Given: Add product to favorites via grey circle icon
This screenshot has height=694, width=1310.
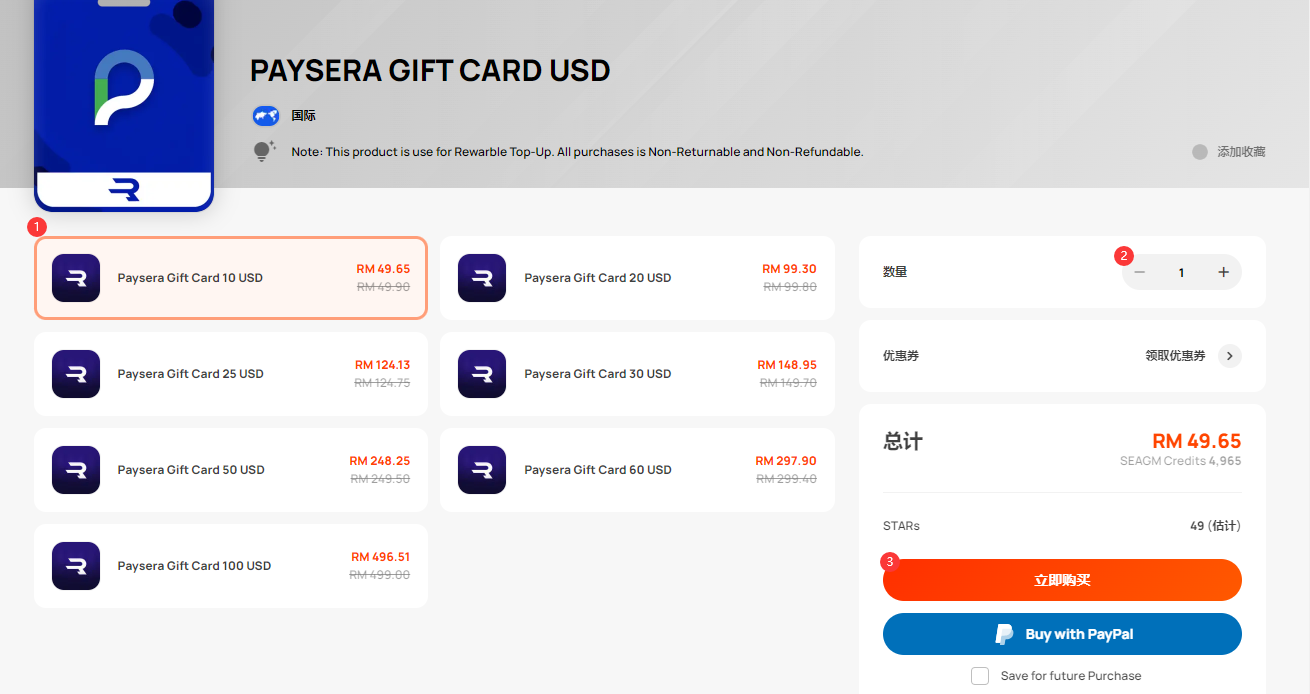Looking at the screenshot, I should tap(1200, 152).
